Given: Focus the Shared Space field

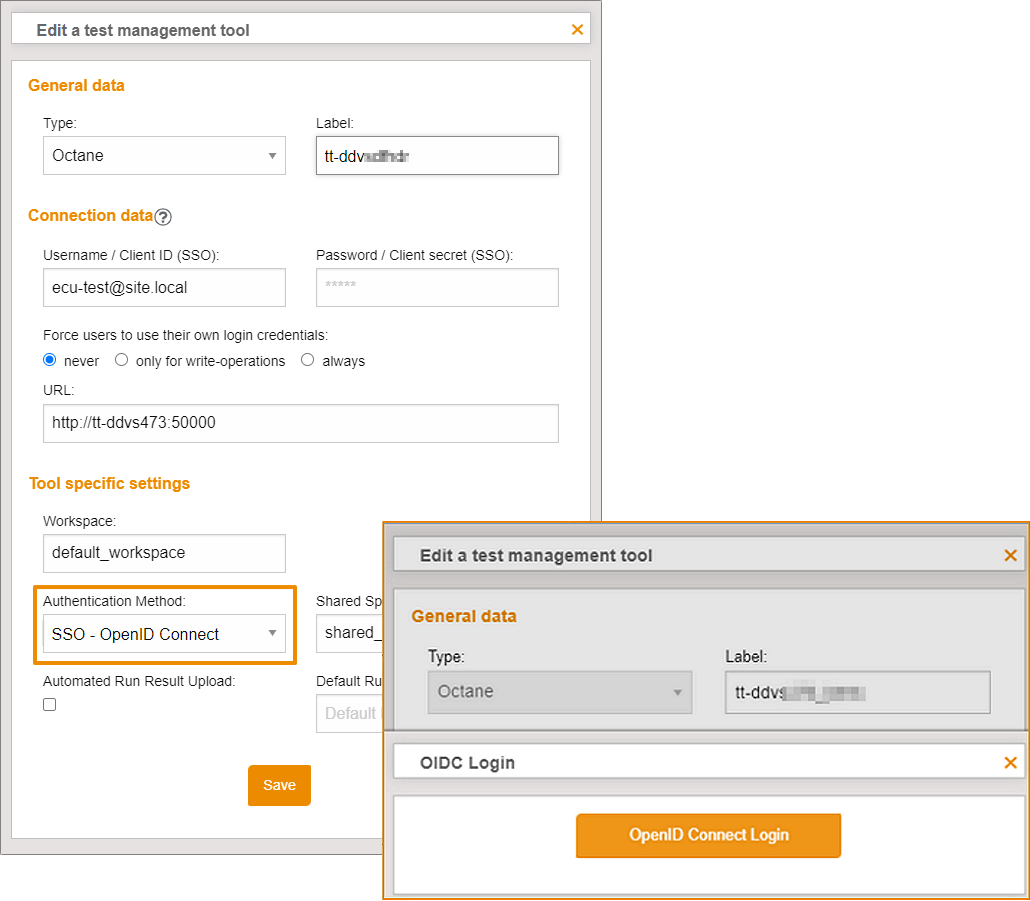Looking at the screenshot, I should [349, 634].
